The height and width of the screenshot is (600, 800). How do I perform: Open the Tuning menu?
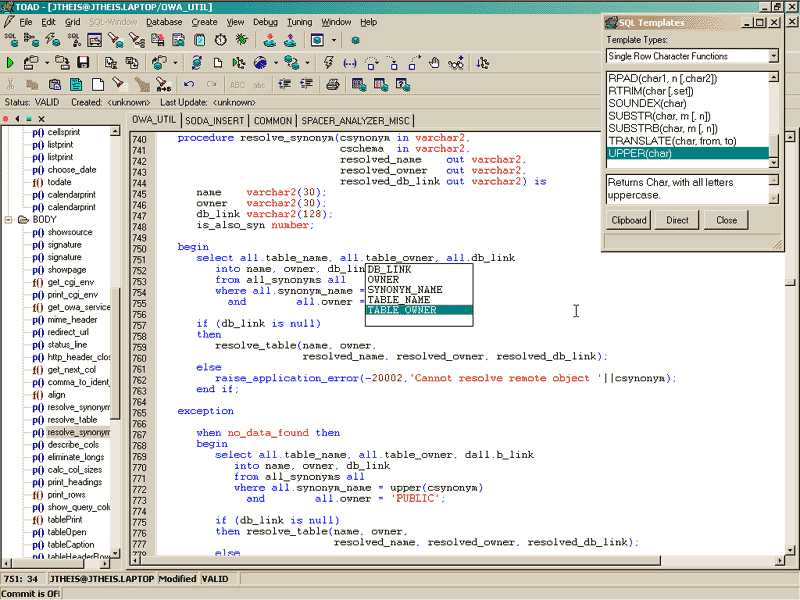click(299, 22)
